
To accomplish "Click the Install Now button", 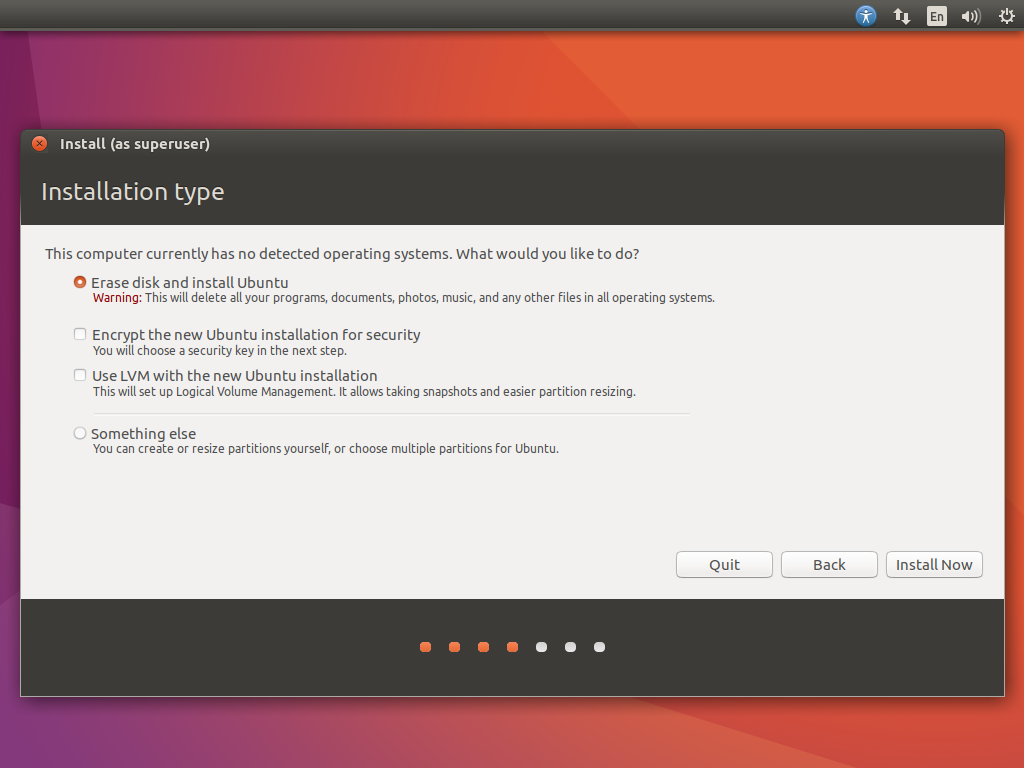I will 934,565.
